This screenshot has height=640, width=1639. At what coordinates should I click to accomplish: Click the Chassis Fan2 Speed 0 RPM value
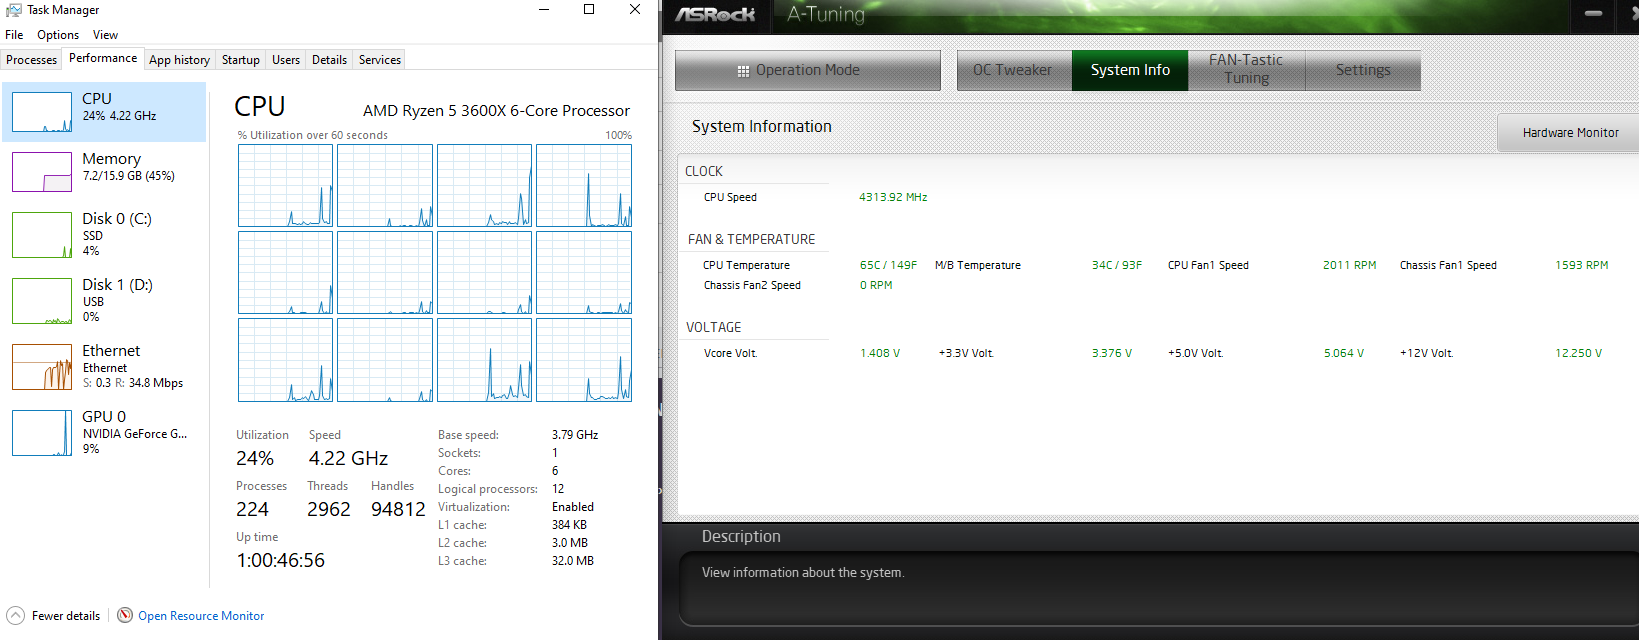pos(876,285)
